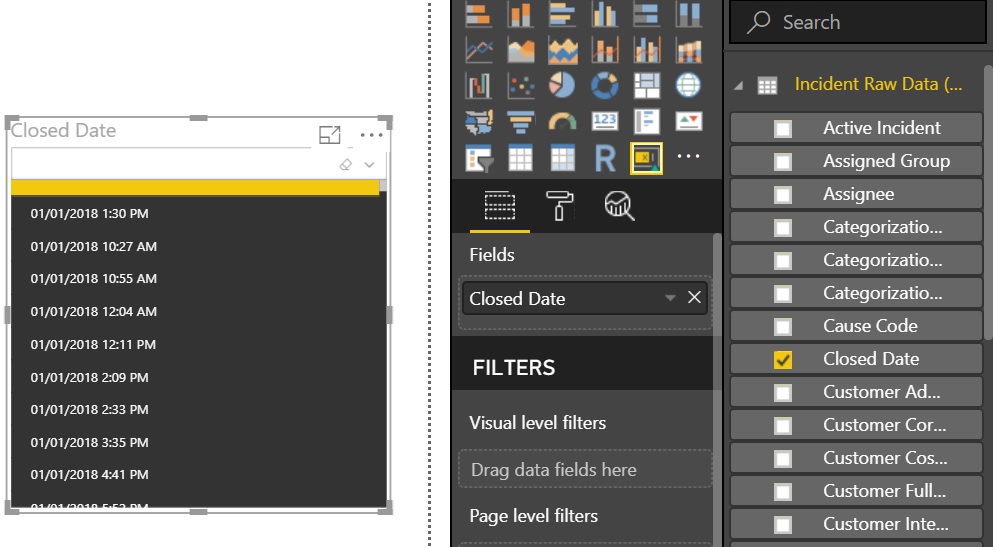Image resolution: width=993 pixels, height=547 pixels.
Task: Remove Closed Date from Fields well
Action: pos(695,298)
